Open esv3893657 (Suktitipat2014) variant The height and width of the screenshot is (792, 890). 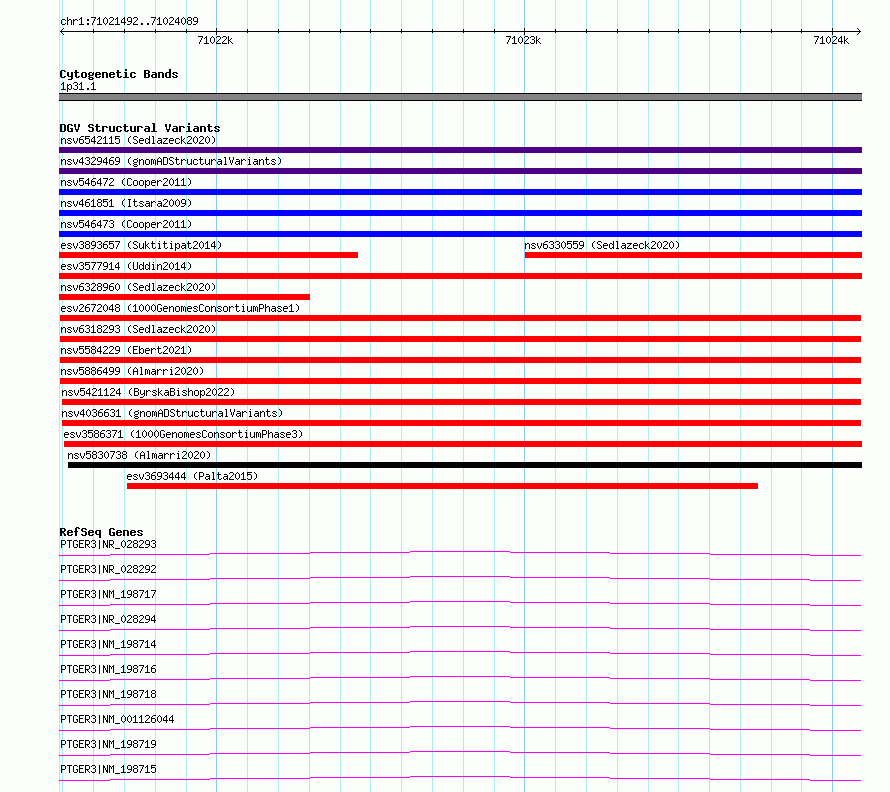(141, 245)
